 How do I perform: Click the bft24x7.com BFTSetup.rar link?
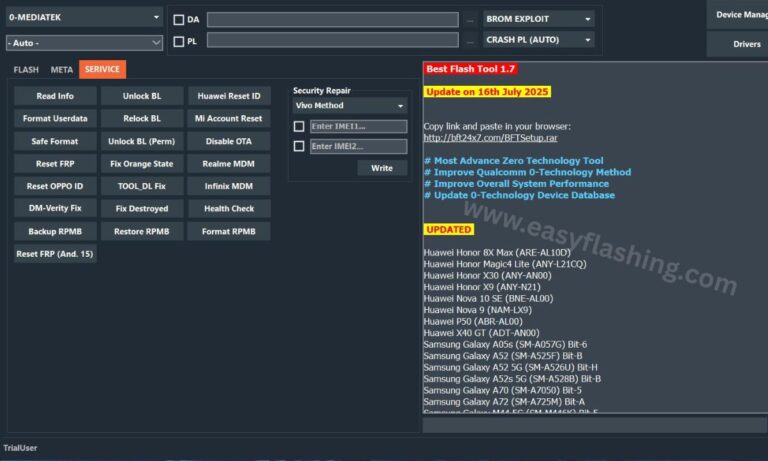[x=490, y=138]
